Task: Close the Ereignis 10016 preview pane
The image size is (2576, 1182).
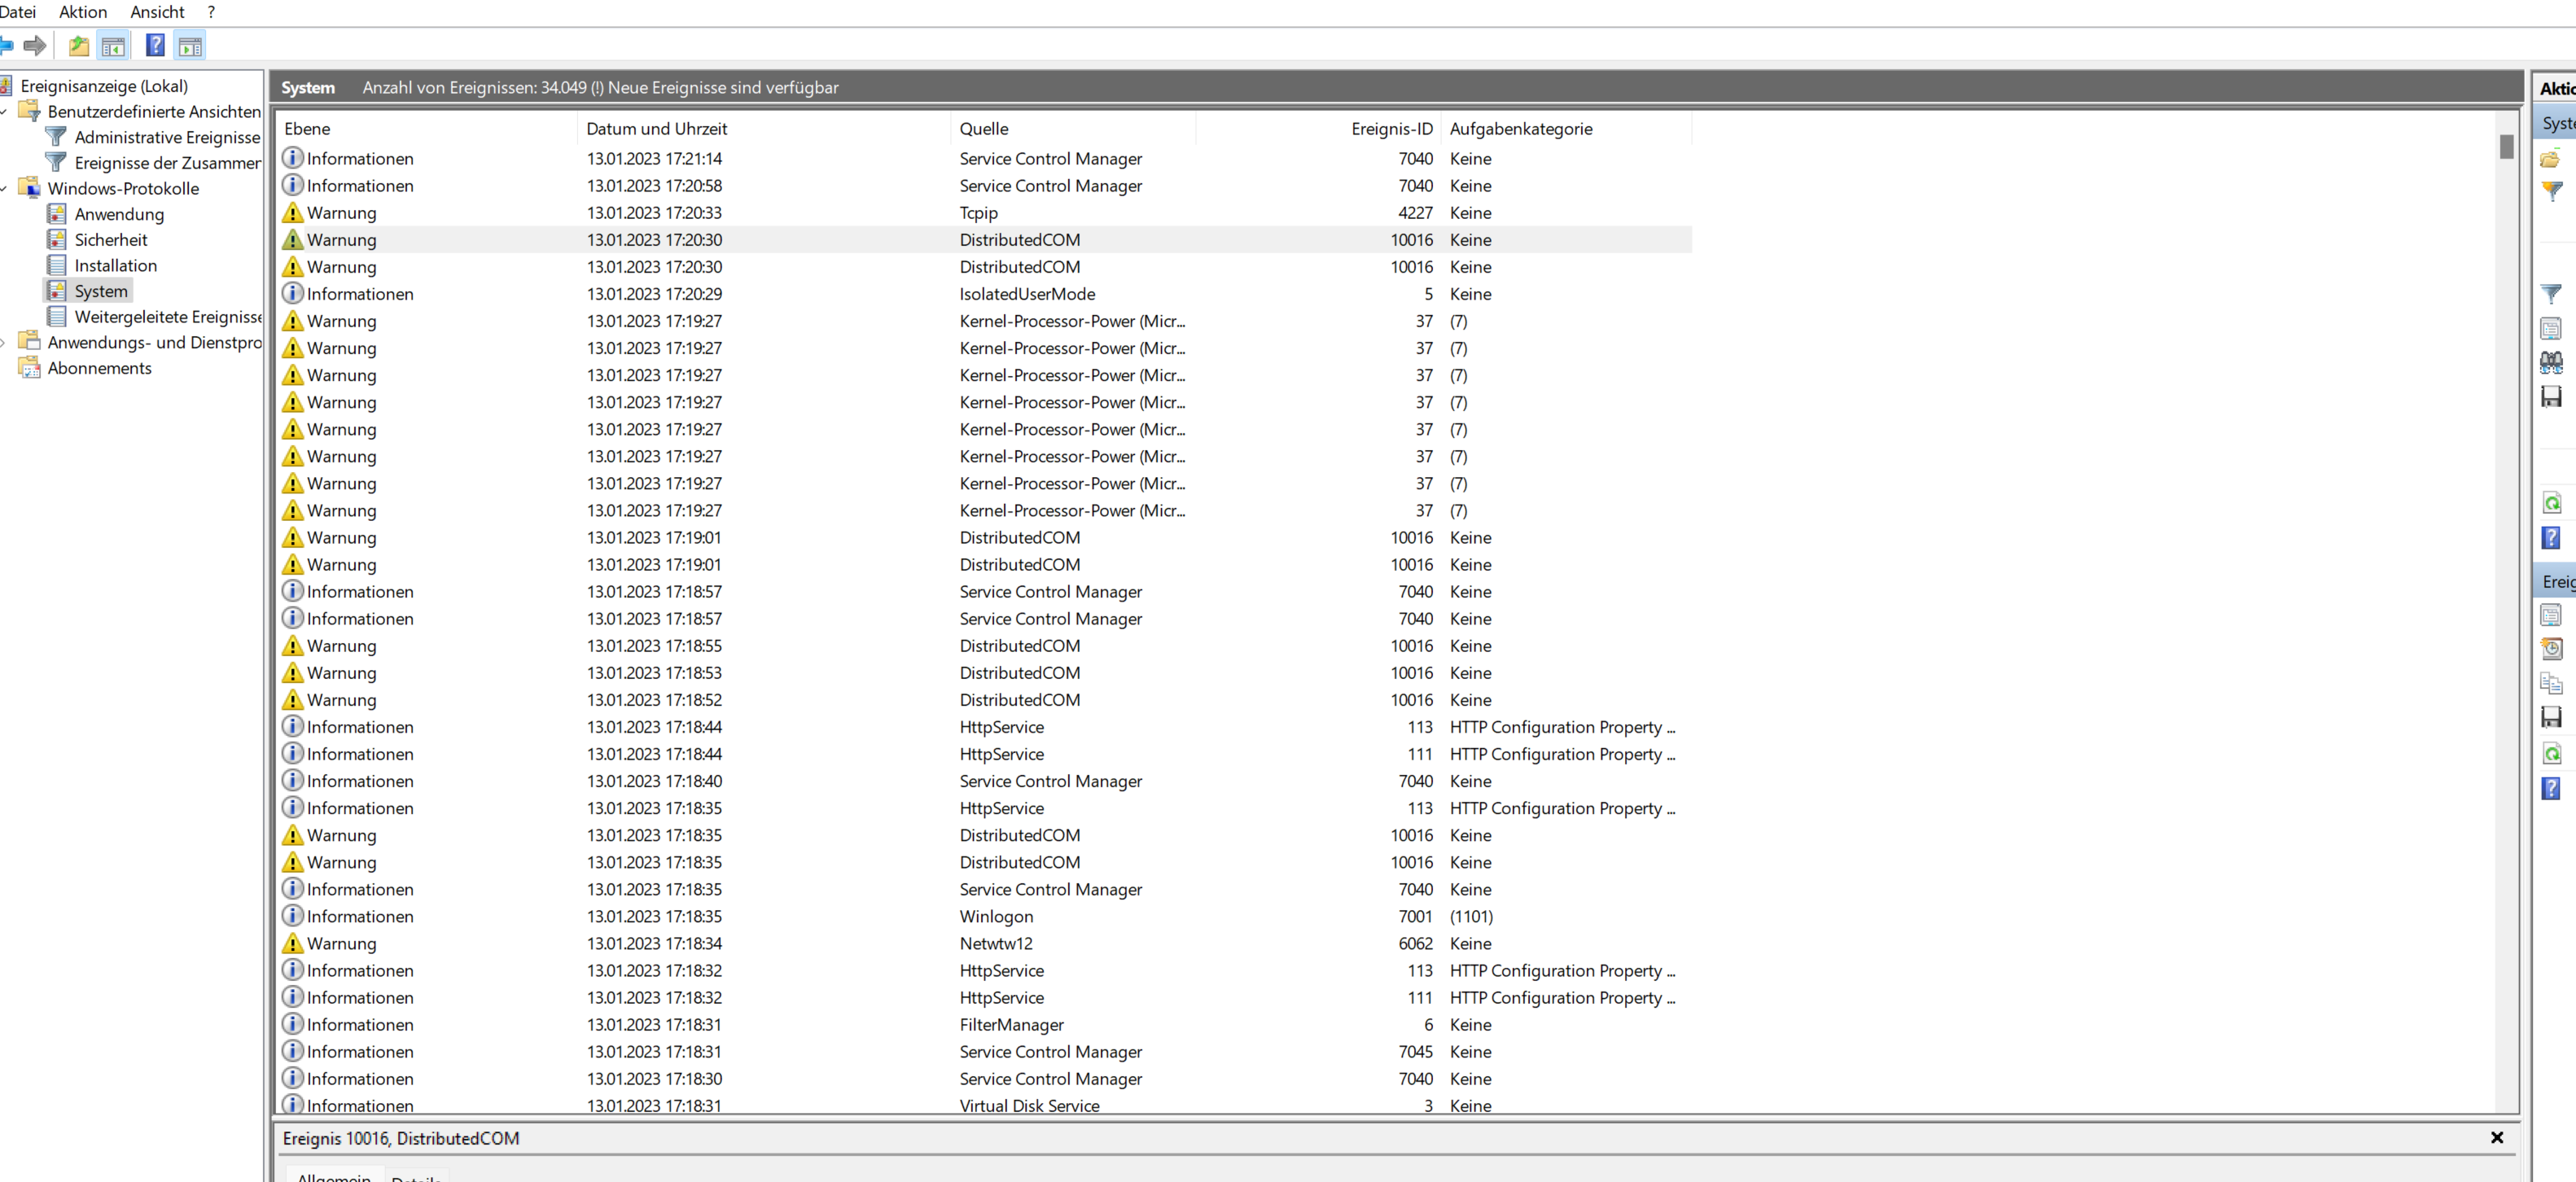Action: [2497, 1138]
